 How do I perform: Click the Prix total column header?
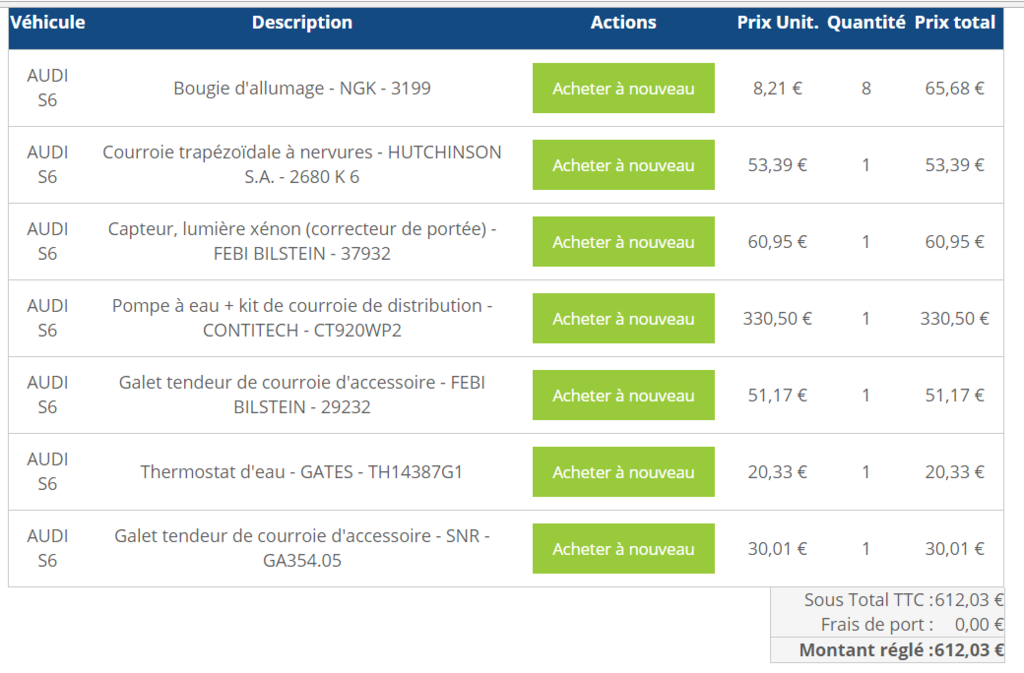(955, 22)
